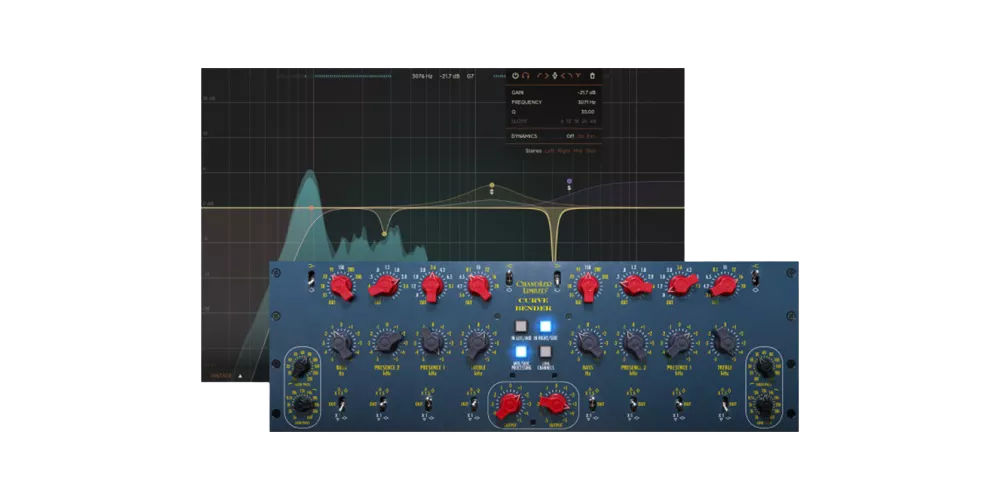Flip the left channel treble shelf/bell switch
1000x500 pixels.
[x=509, y=277]
